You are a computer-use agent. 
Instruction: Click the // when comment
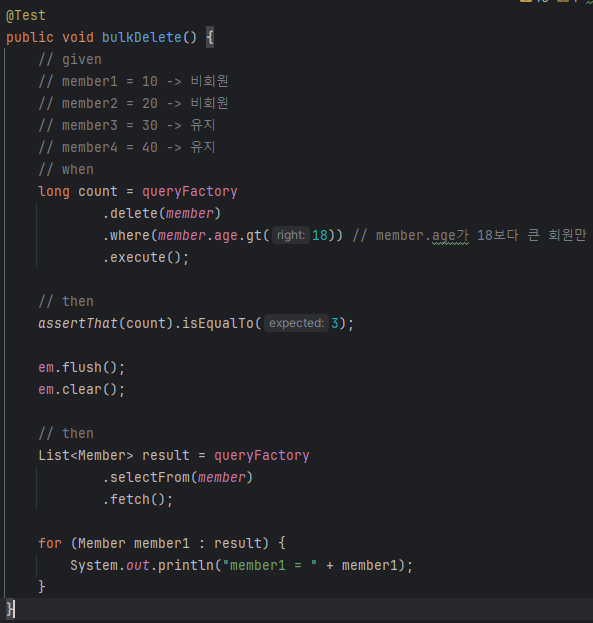66,170
